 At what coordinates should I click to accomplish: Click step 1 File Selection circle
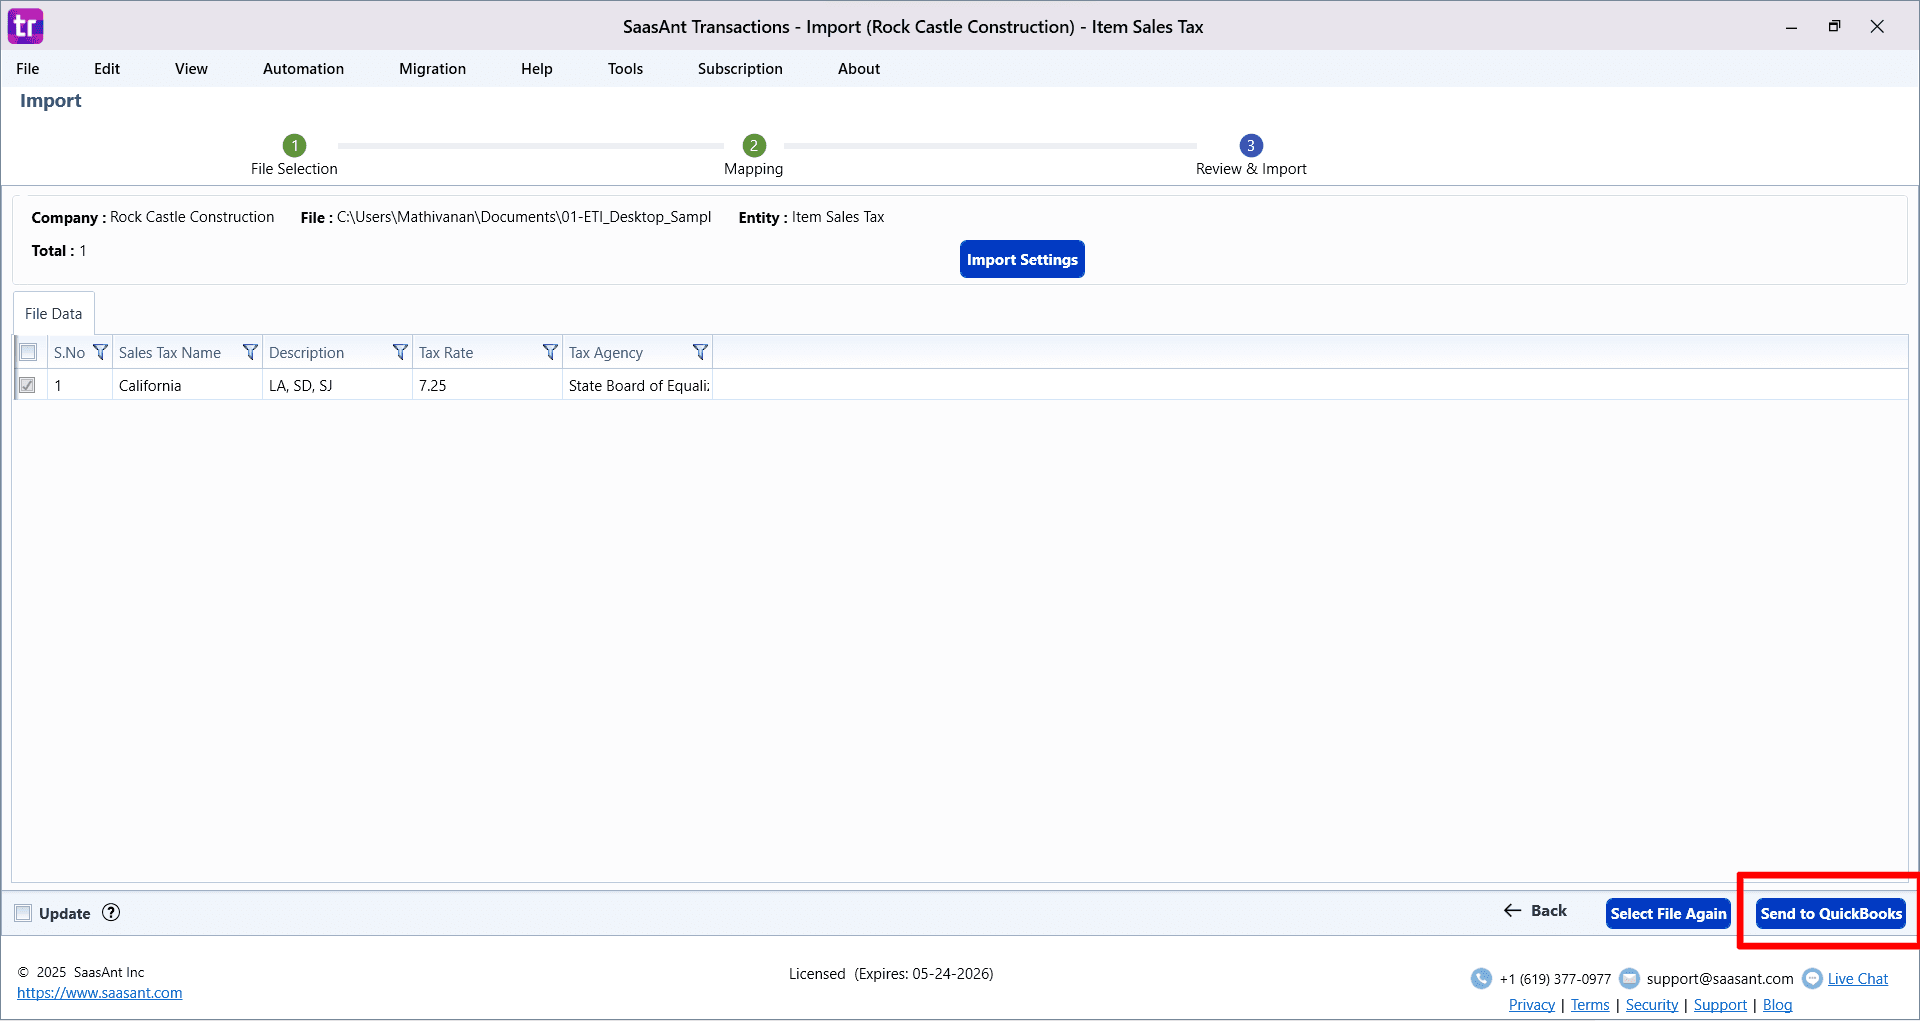point(294,145)
